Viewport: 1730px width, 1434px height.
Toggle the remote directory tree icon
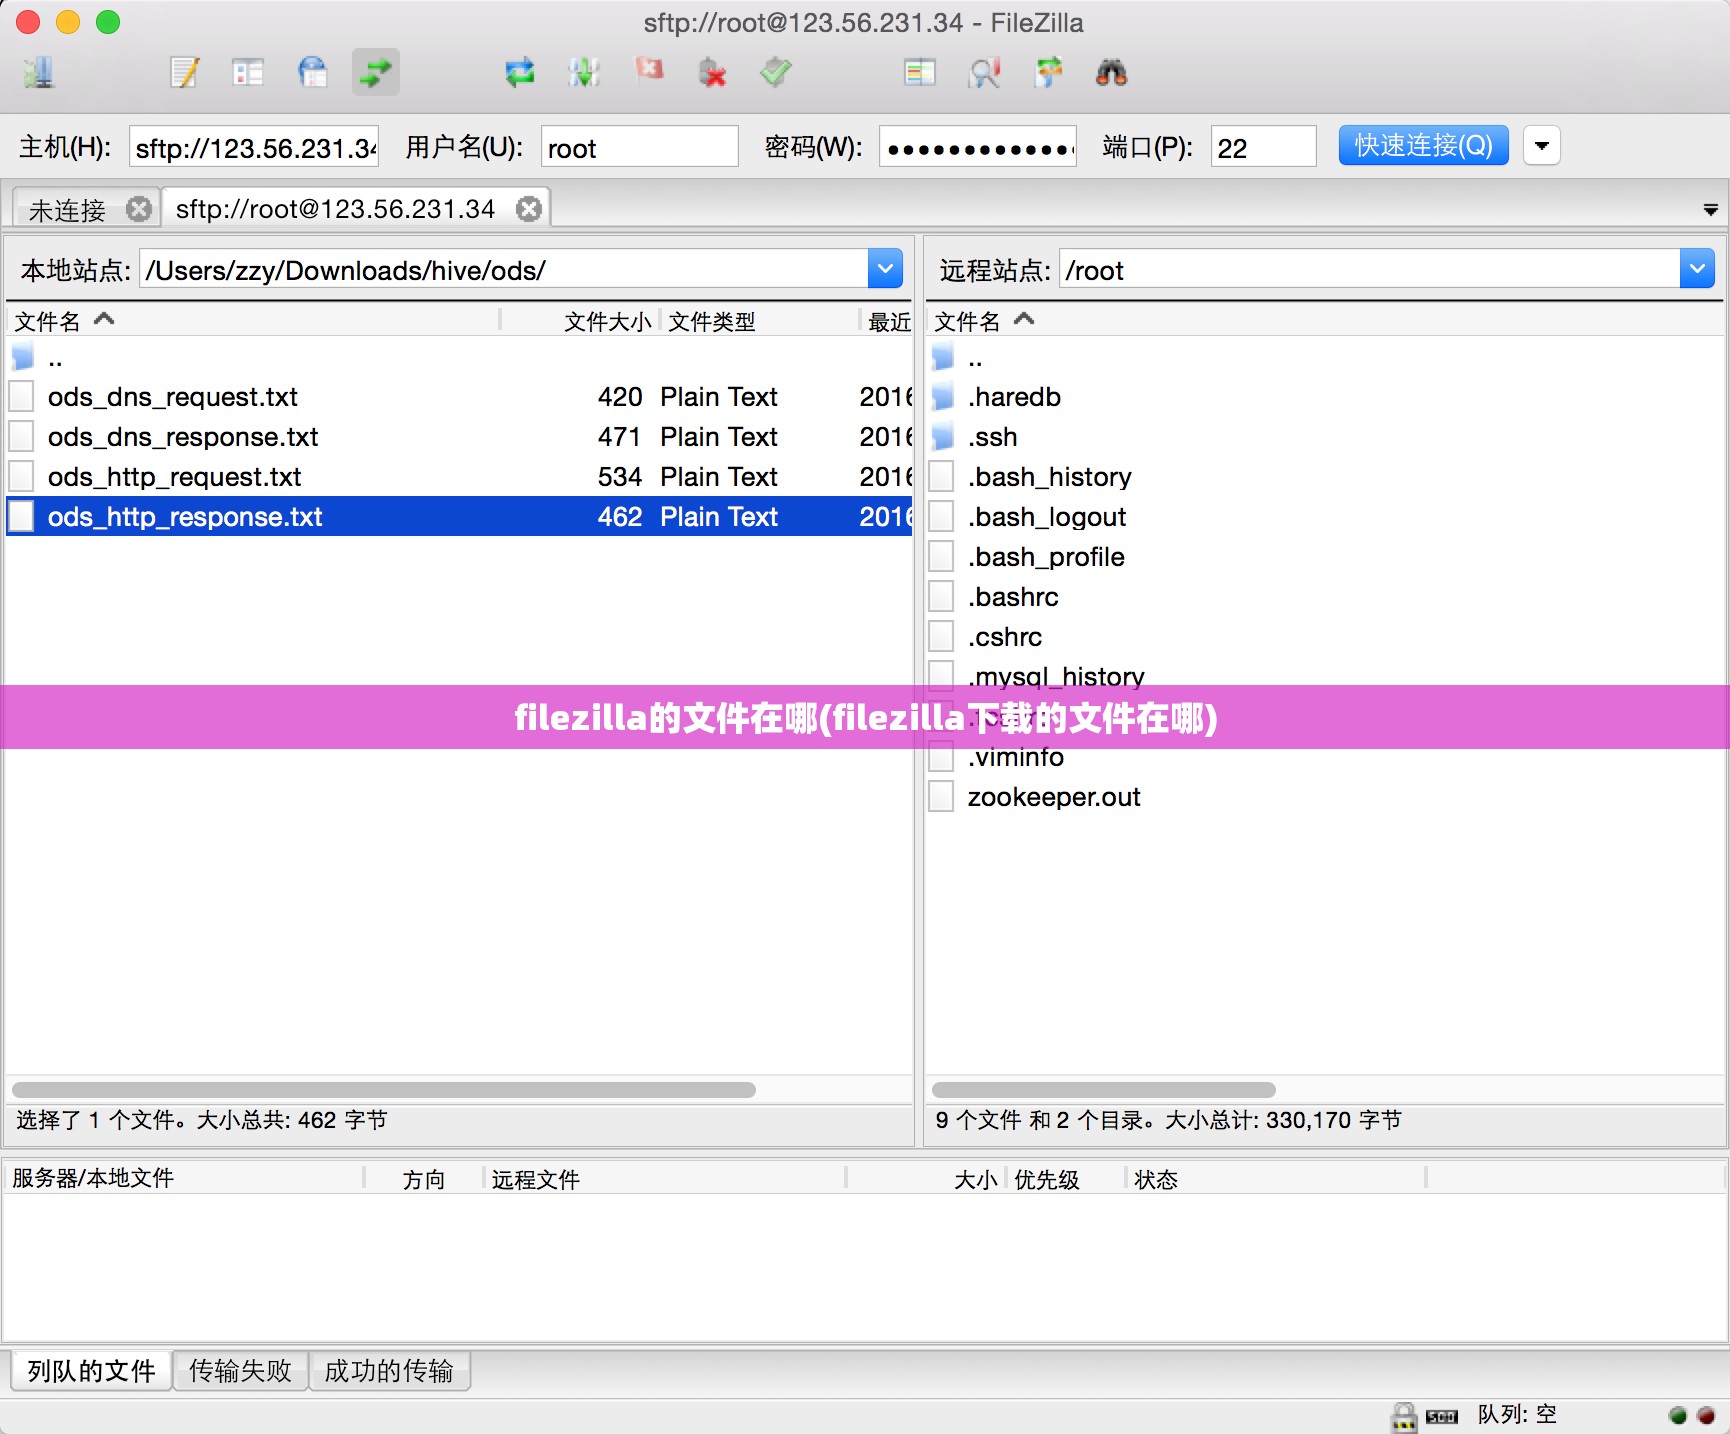(312, 72)
